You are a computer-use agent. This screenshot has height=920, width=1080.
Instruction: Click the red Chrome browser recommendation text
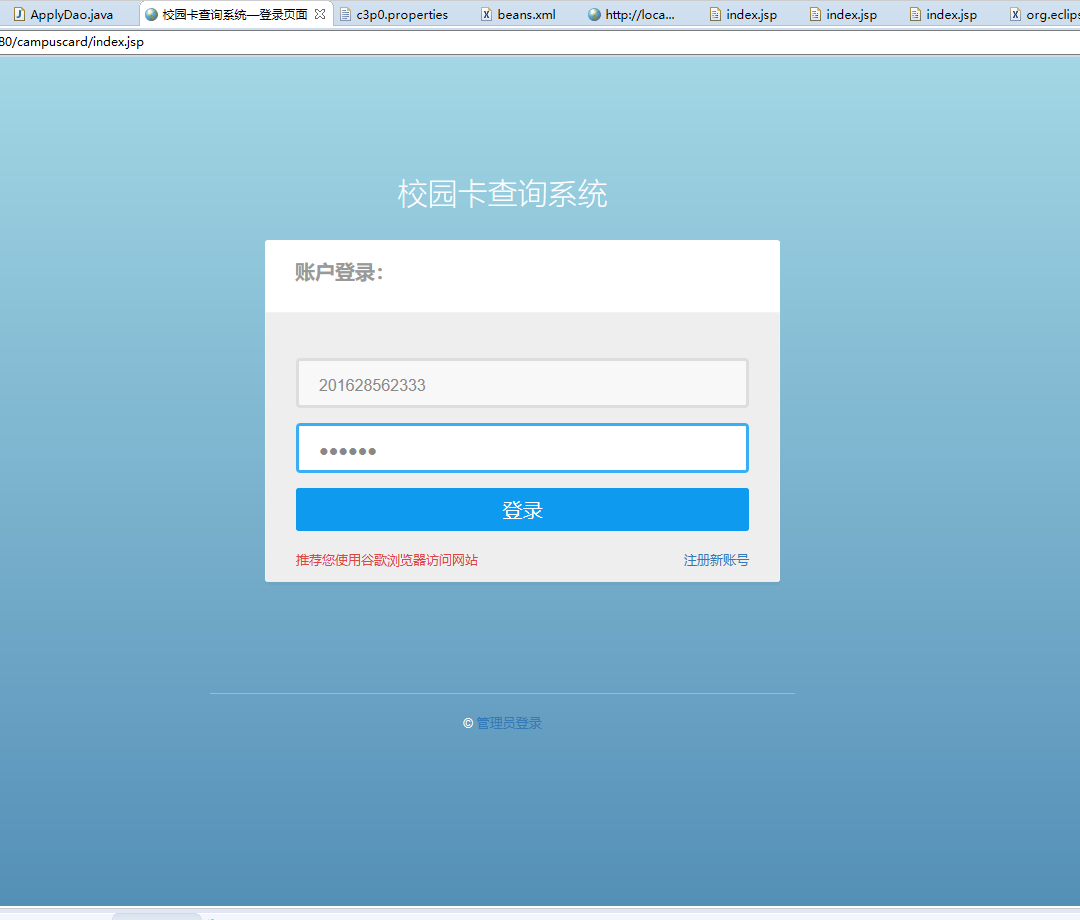tap(385, 559)
